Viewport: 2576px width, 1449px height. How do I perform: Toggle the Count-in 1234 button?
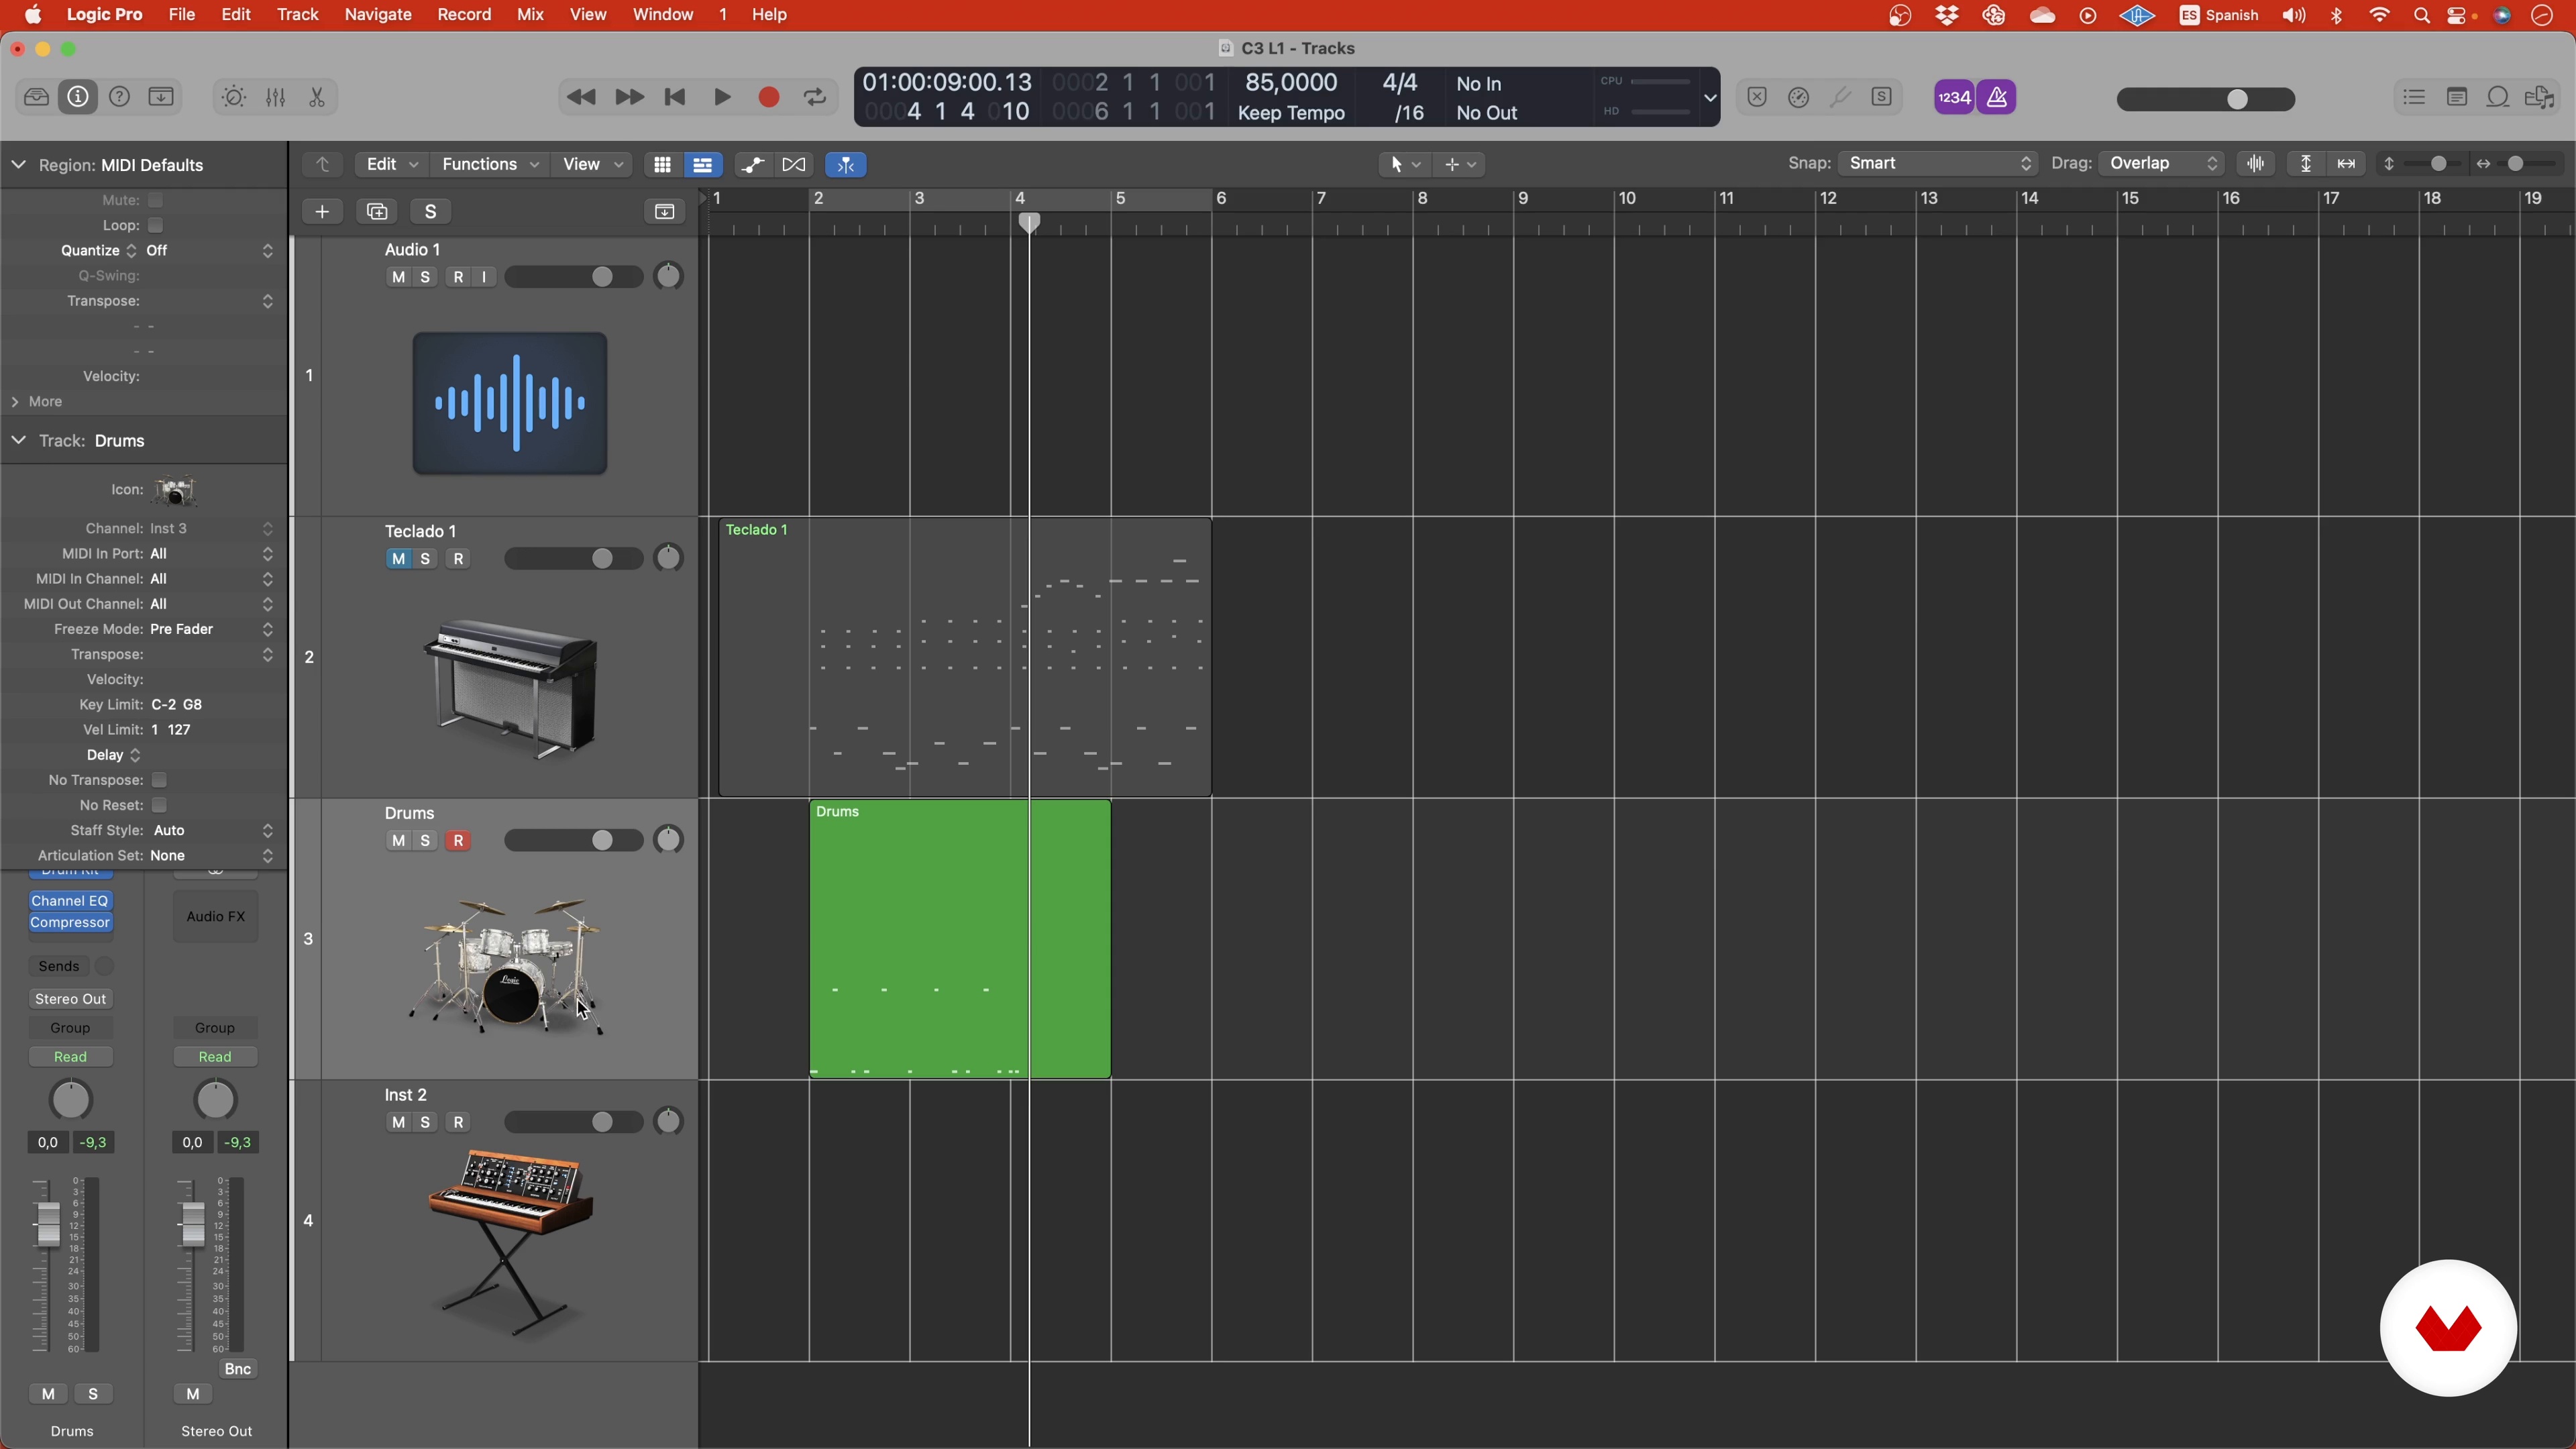(x=1954, y=97)
